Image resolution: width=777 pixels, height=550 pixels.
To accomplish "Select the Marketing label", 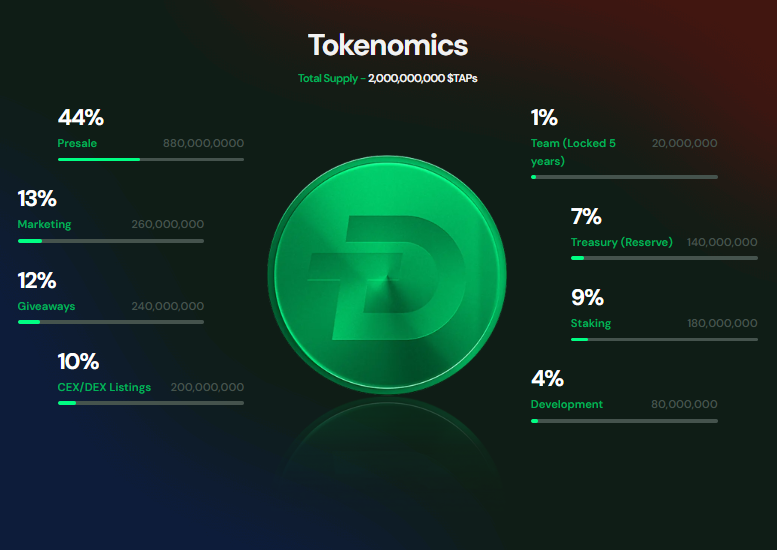I will 44,225.
